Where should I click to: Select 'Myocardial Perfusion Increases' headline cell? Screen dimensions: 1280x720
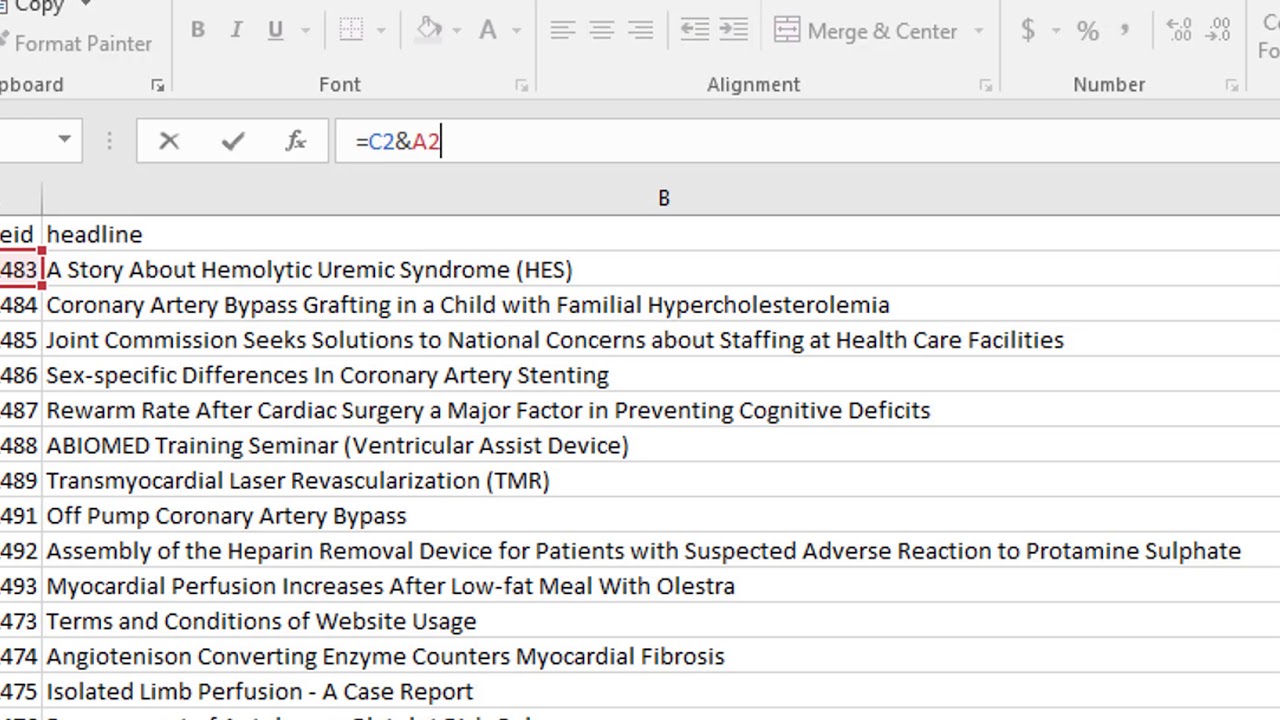coord(662,586)
